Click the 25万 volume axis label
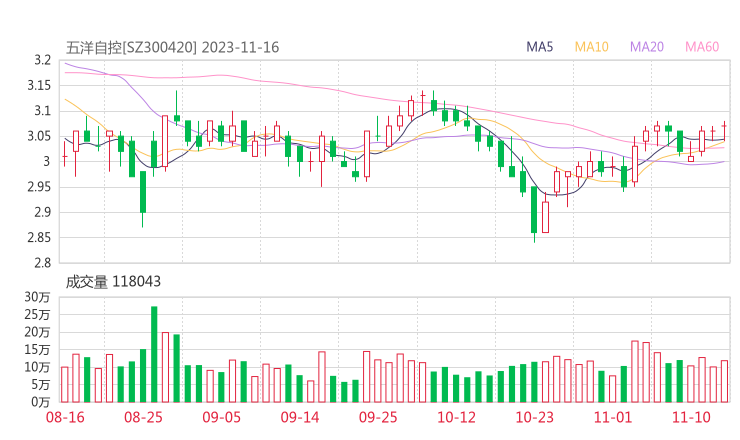This screenshot has width=740, height=440. pos(37,314)
